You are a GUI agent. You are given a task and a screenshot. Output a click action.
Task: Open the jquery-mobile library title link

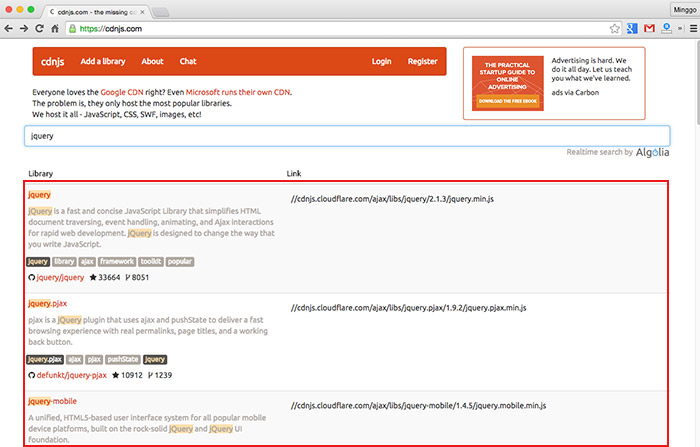point(52,401)
